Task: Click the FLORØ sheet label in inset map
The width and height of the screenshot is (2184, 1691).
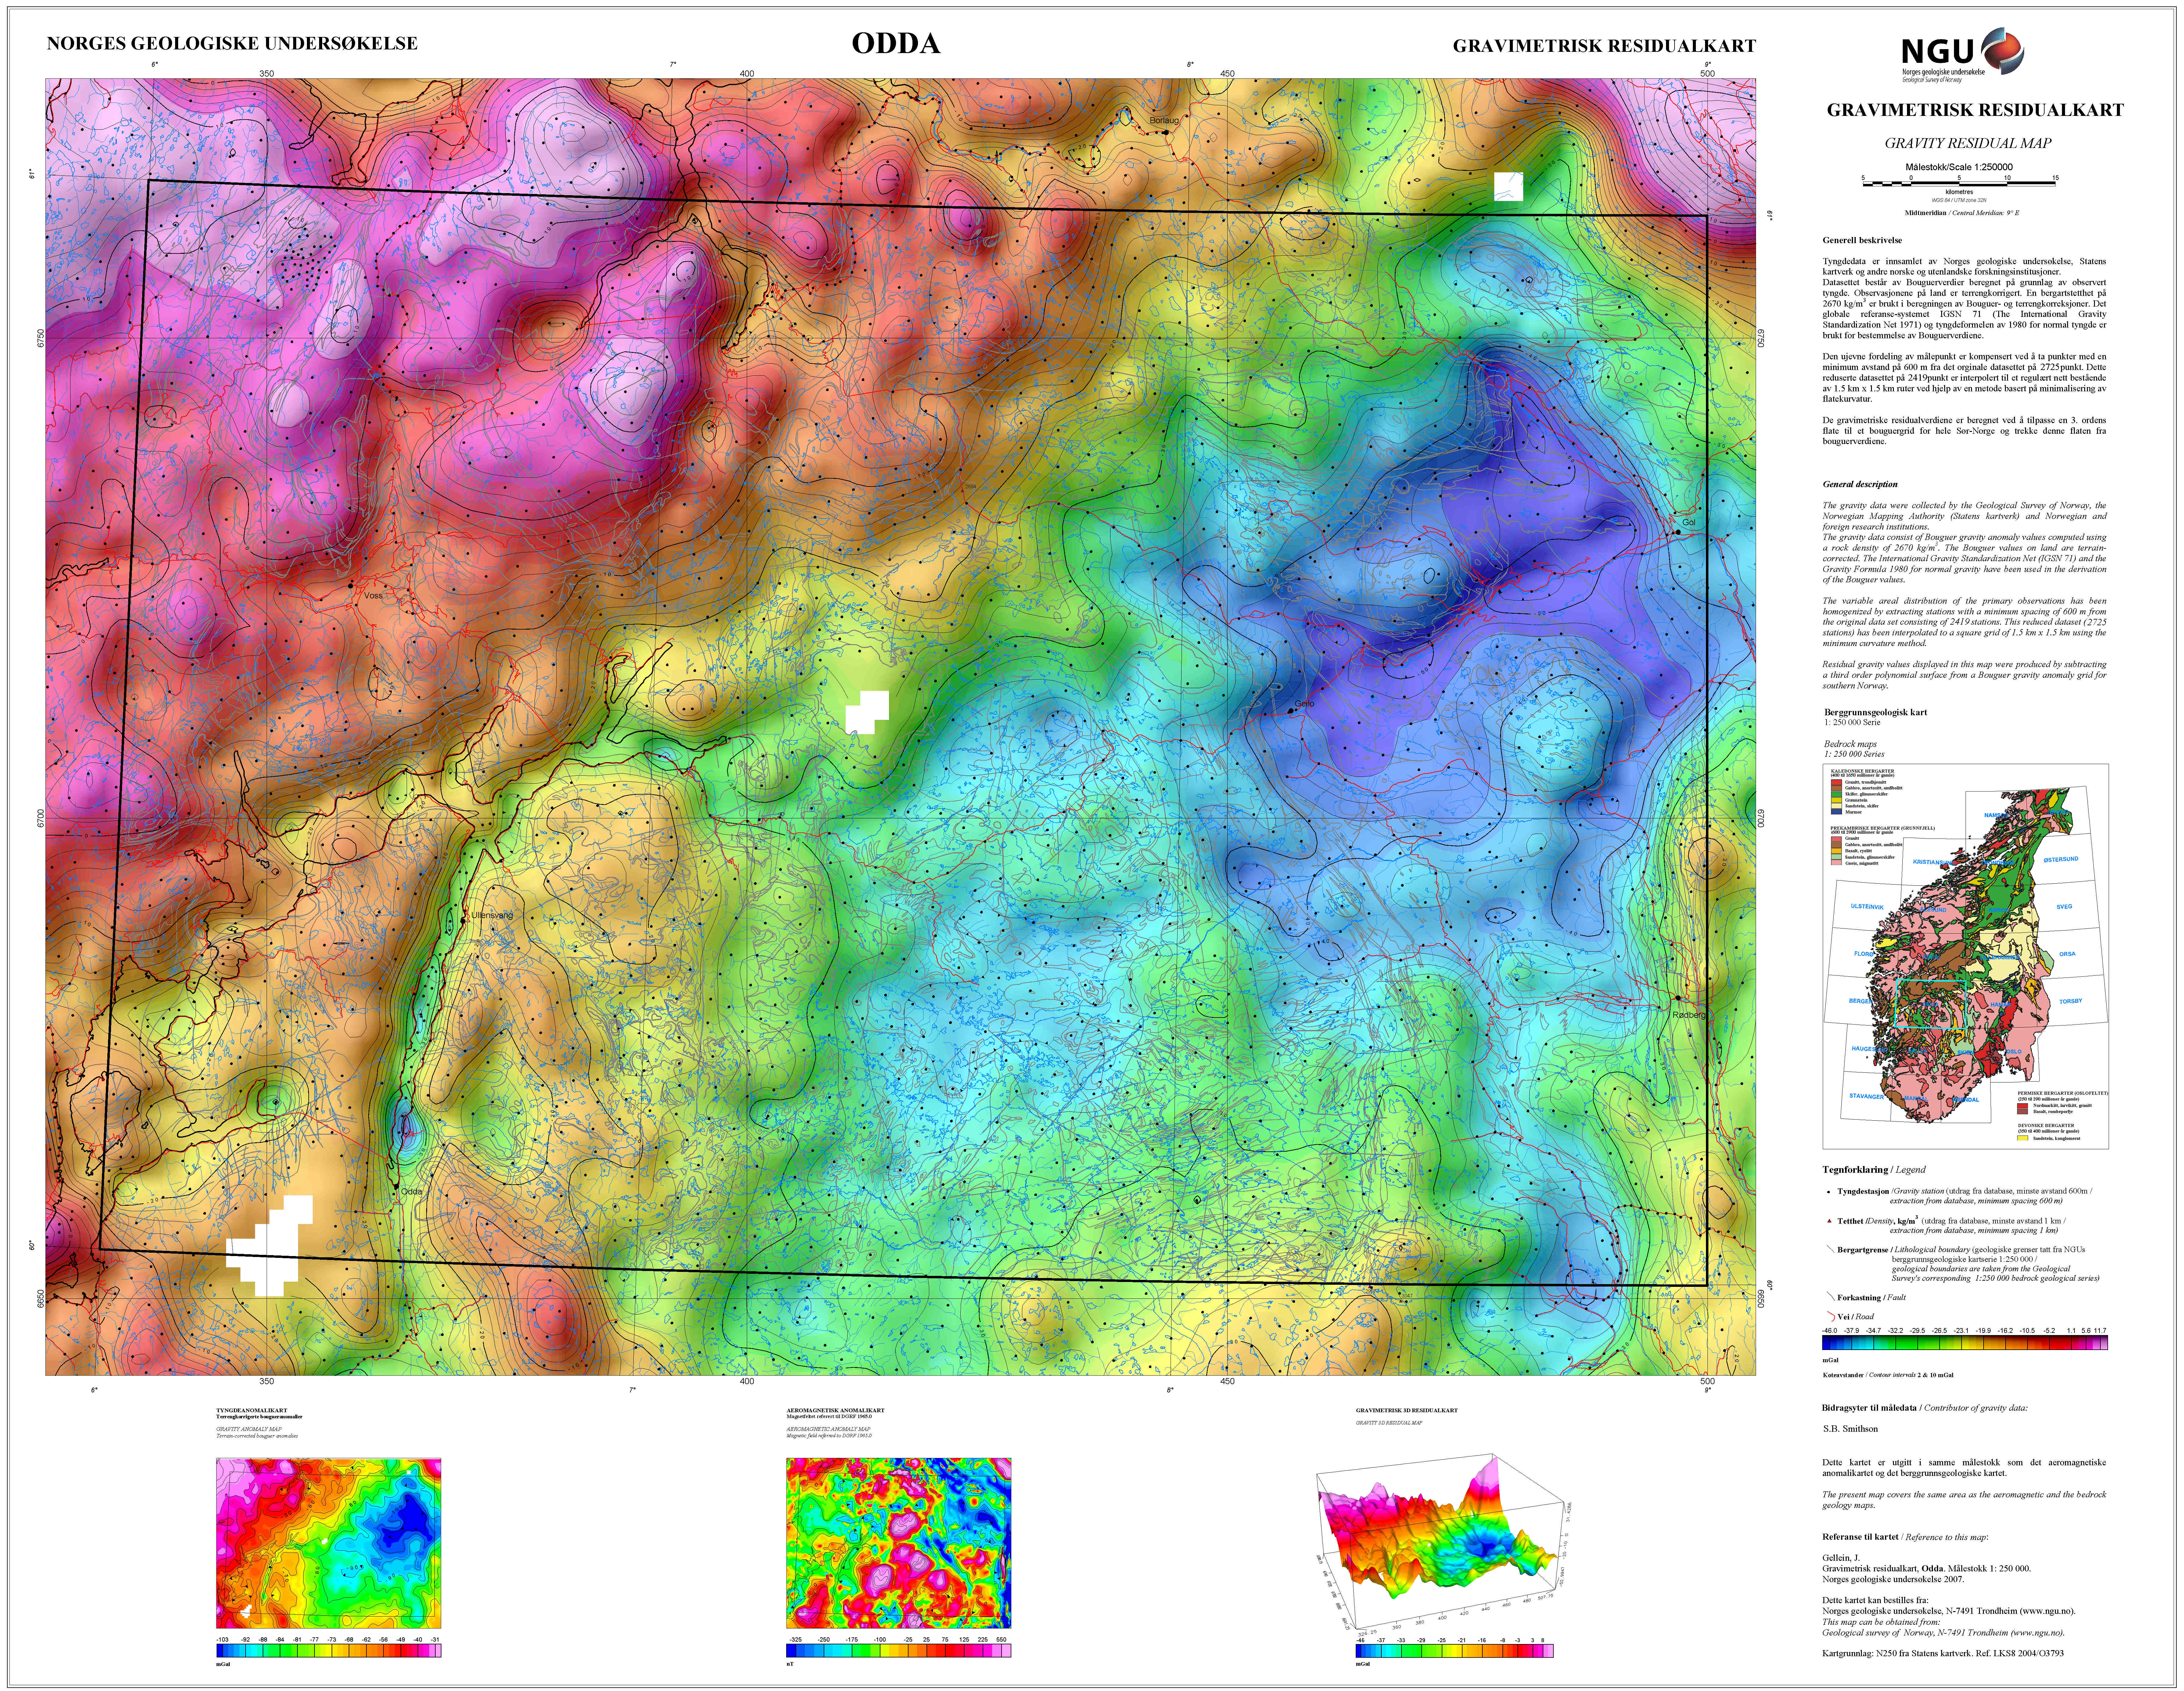Action: (x=1864, y=954)
